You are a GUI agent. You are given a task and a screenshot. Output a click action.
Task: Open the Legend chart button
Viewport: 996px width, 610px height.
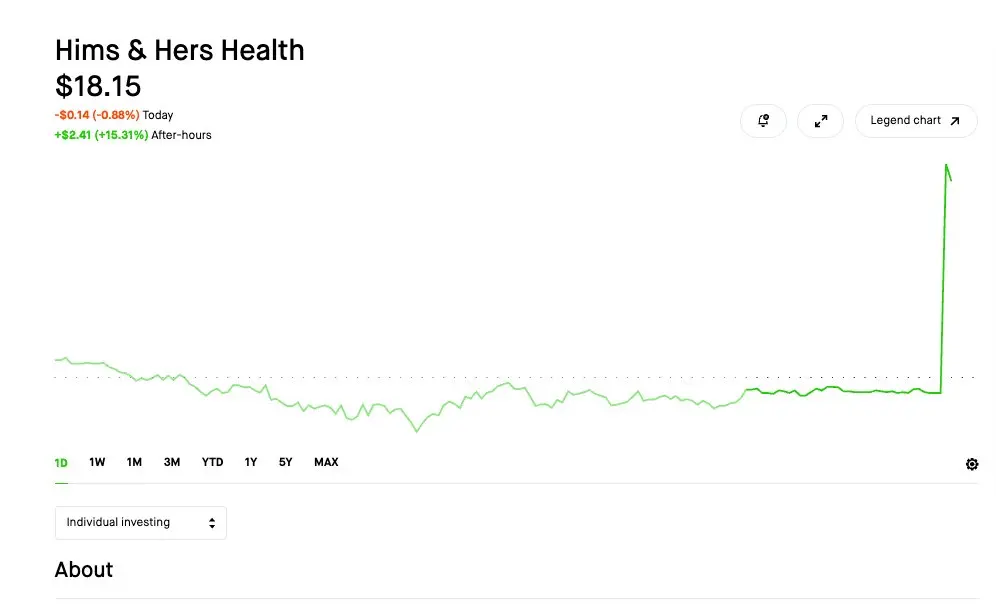point(916,121)
